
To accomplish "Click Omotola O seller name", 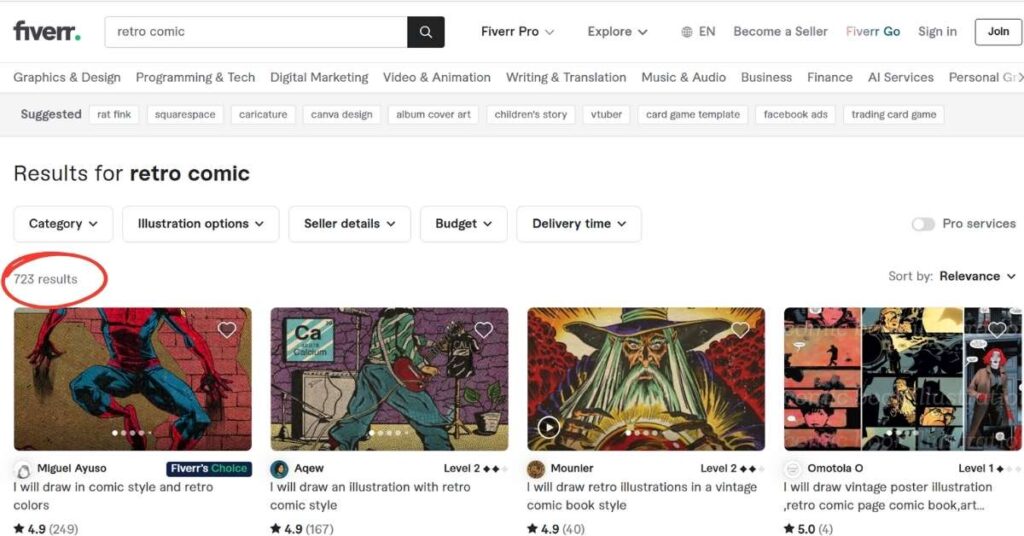I will coord(835,469).
